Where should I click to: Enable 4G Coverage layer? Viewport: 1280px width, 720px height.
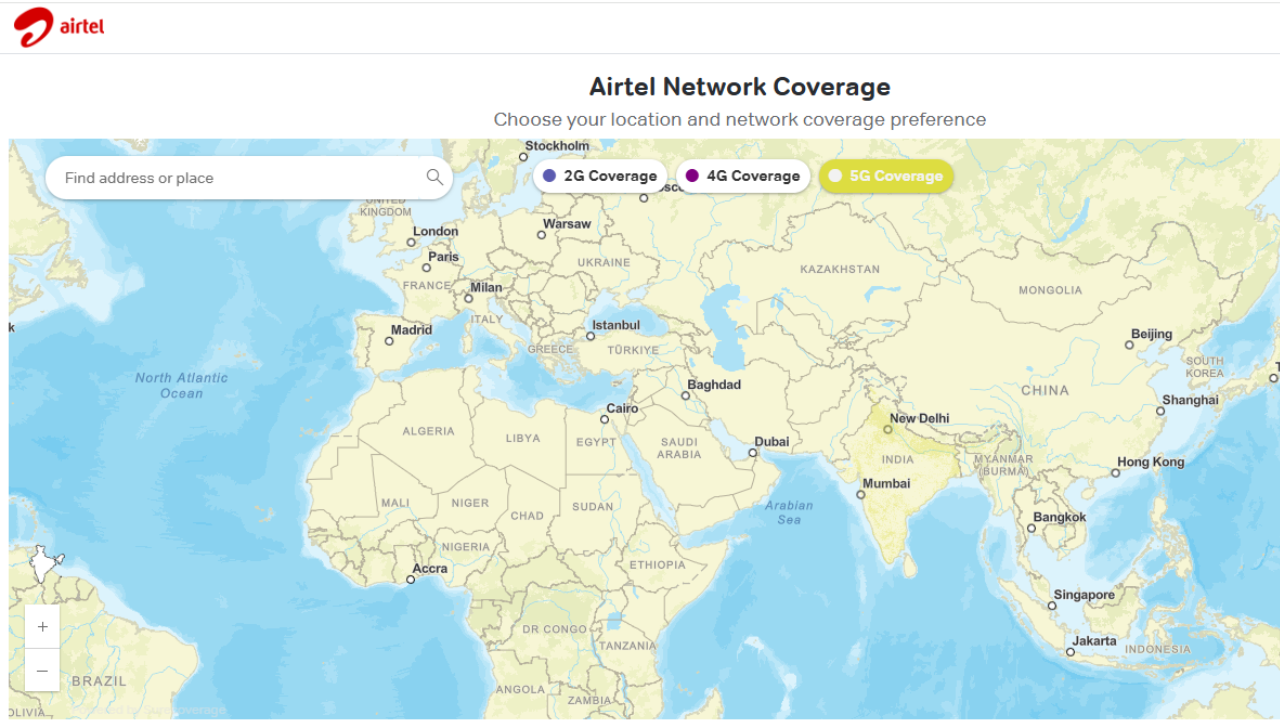tap(743, 176)
